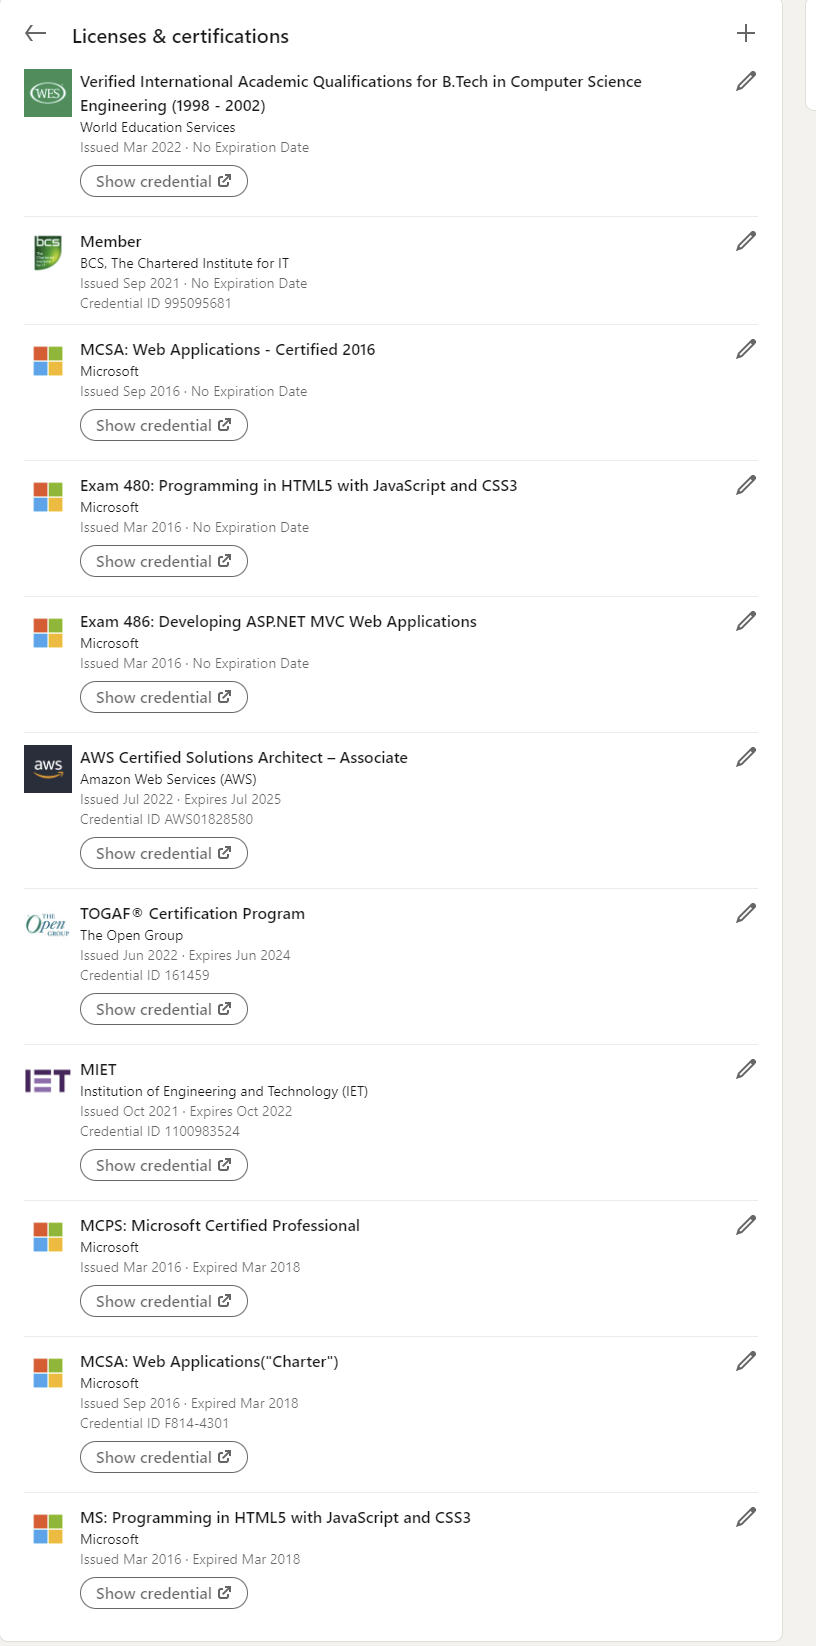Edit AWS Certified Solutions Architect entry

tap(746, 757)
